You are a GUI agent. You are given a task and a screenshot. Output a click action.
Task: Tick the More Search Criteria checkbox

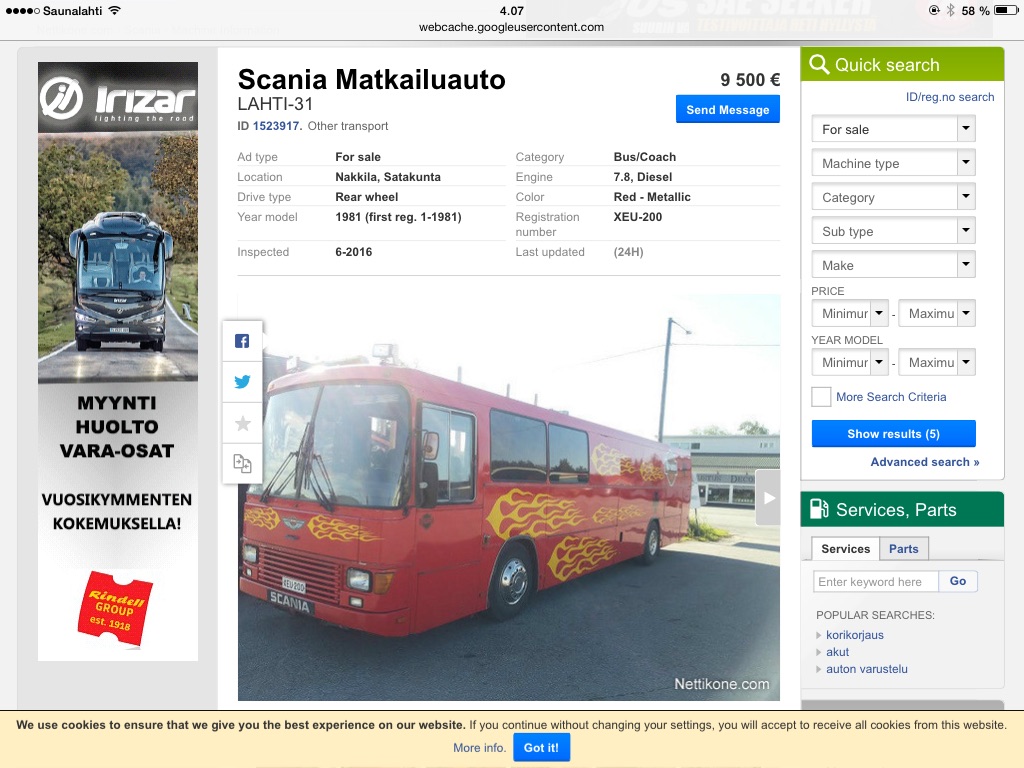pos(821,397)
